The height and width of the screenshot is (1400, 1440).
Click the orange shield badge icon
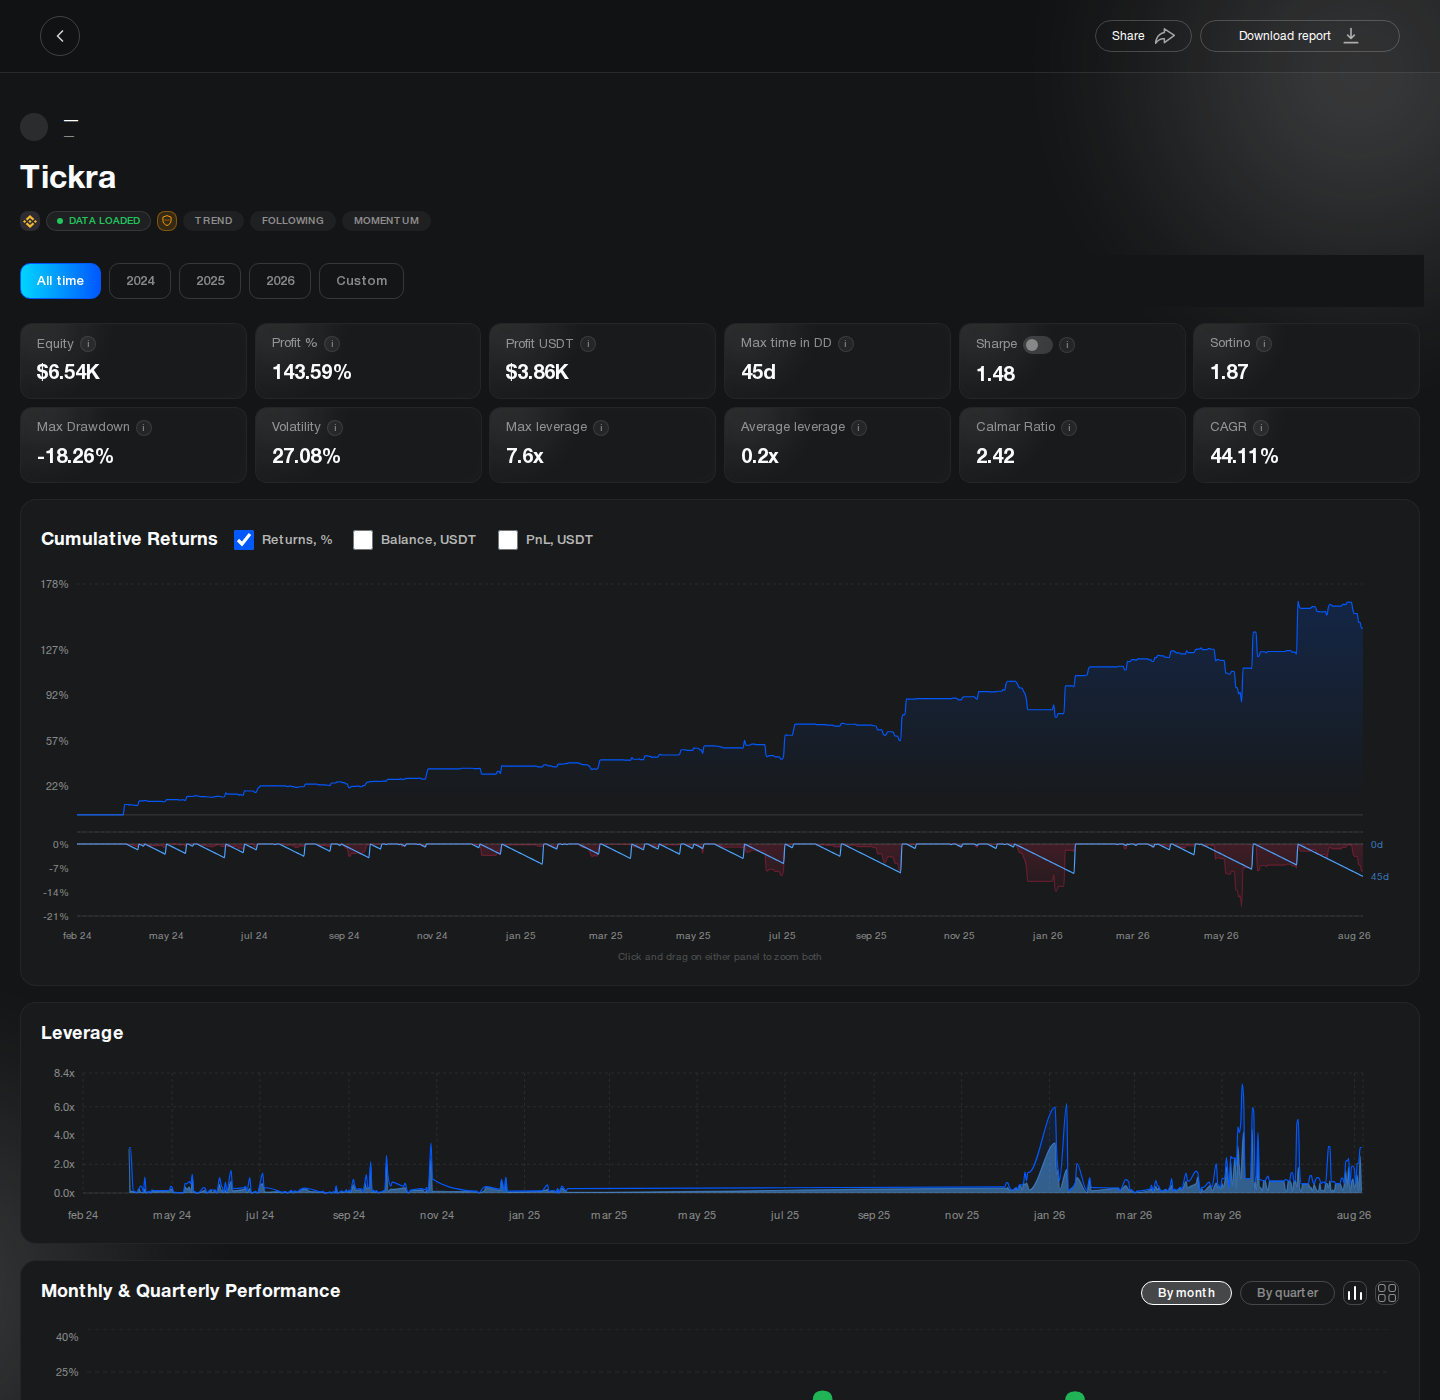(x=167, y=221)
